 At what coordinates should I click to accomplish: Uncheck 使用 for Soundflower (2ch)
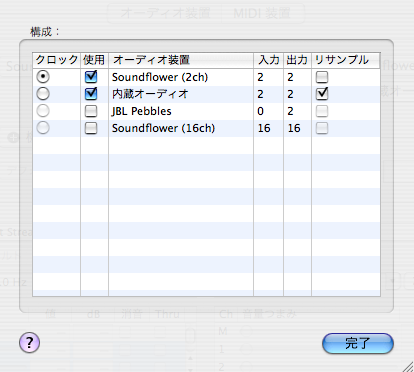tap(91, 77)
